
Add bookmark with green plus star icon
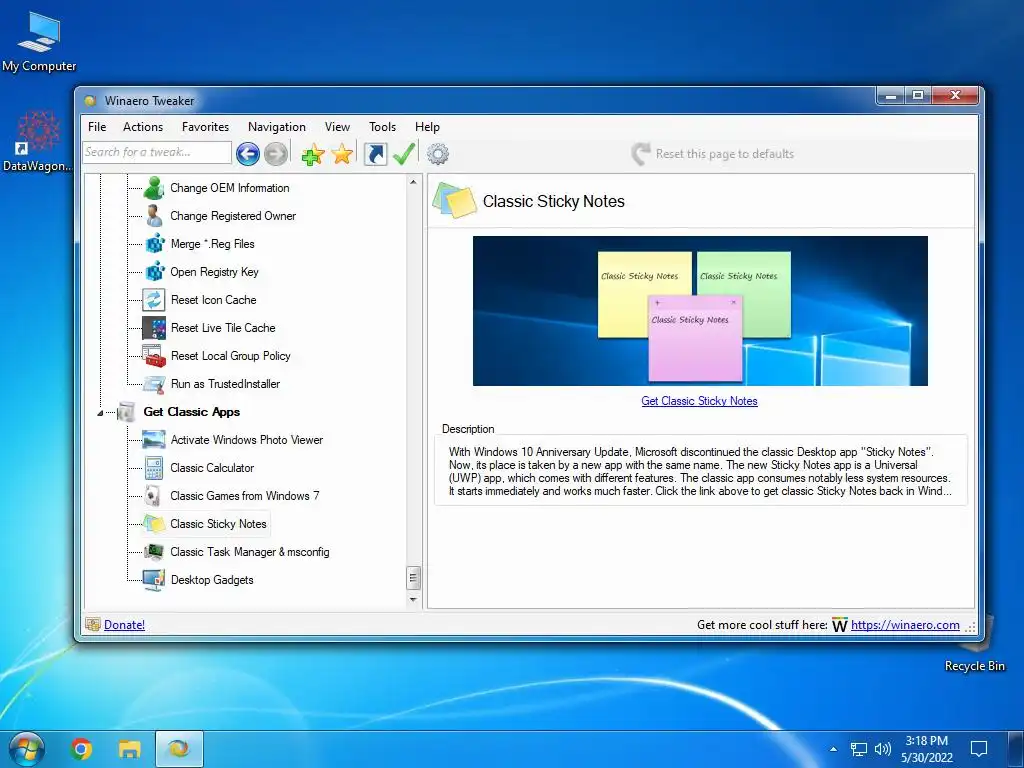click(313, 154)
